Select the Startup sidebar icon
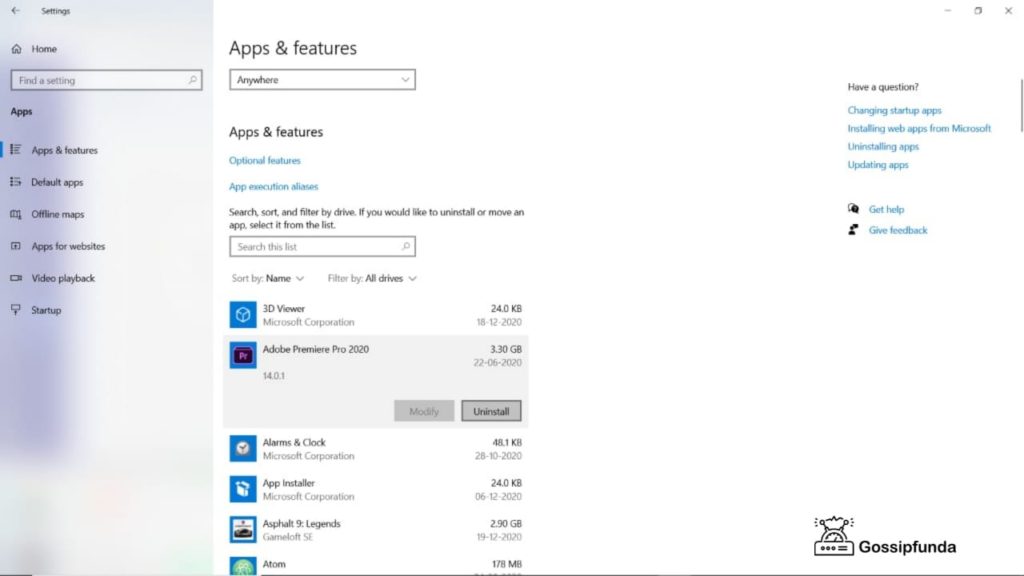The image size is (1024, 576). point(16,310)
